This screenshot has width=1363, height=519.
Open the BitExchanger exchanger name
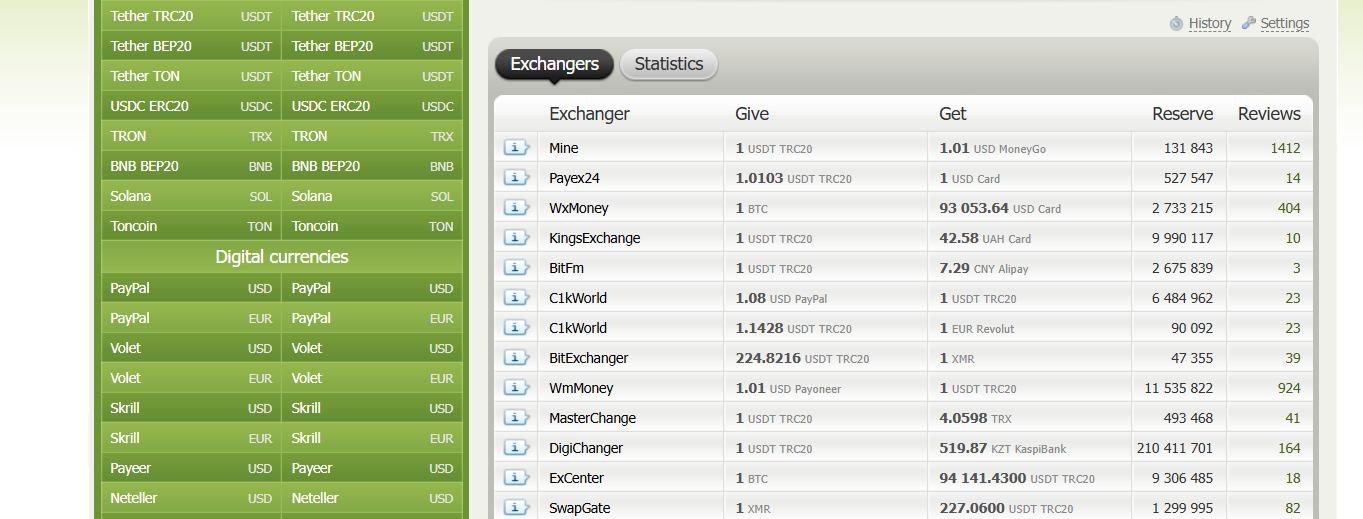point(589,358)
